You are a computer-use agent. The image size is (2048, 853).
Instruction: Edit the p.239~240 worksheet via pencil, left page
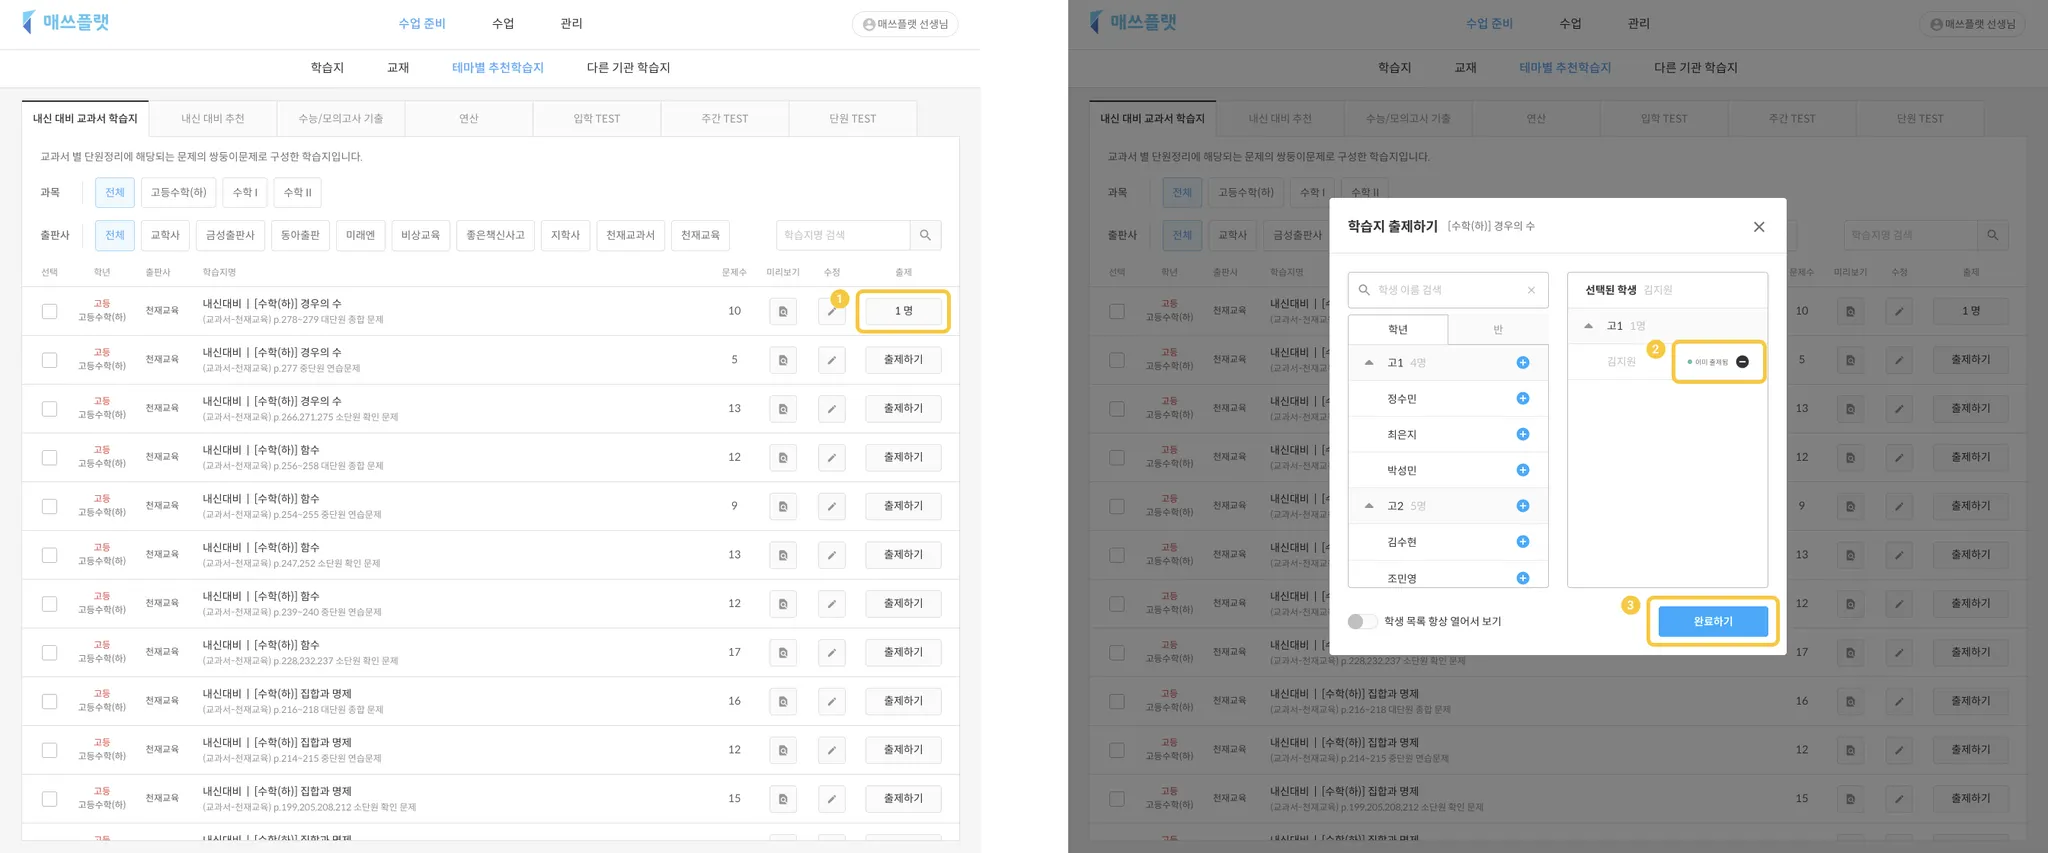click(831, 604)
